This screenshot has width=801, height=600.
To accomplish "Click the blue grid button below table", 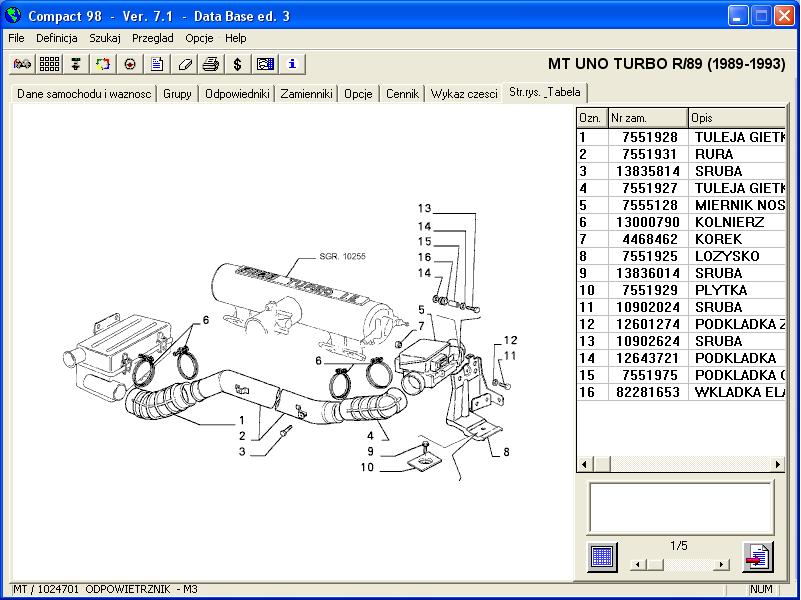I will [x=602, y=555].
